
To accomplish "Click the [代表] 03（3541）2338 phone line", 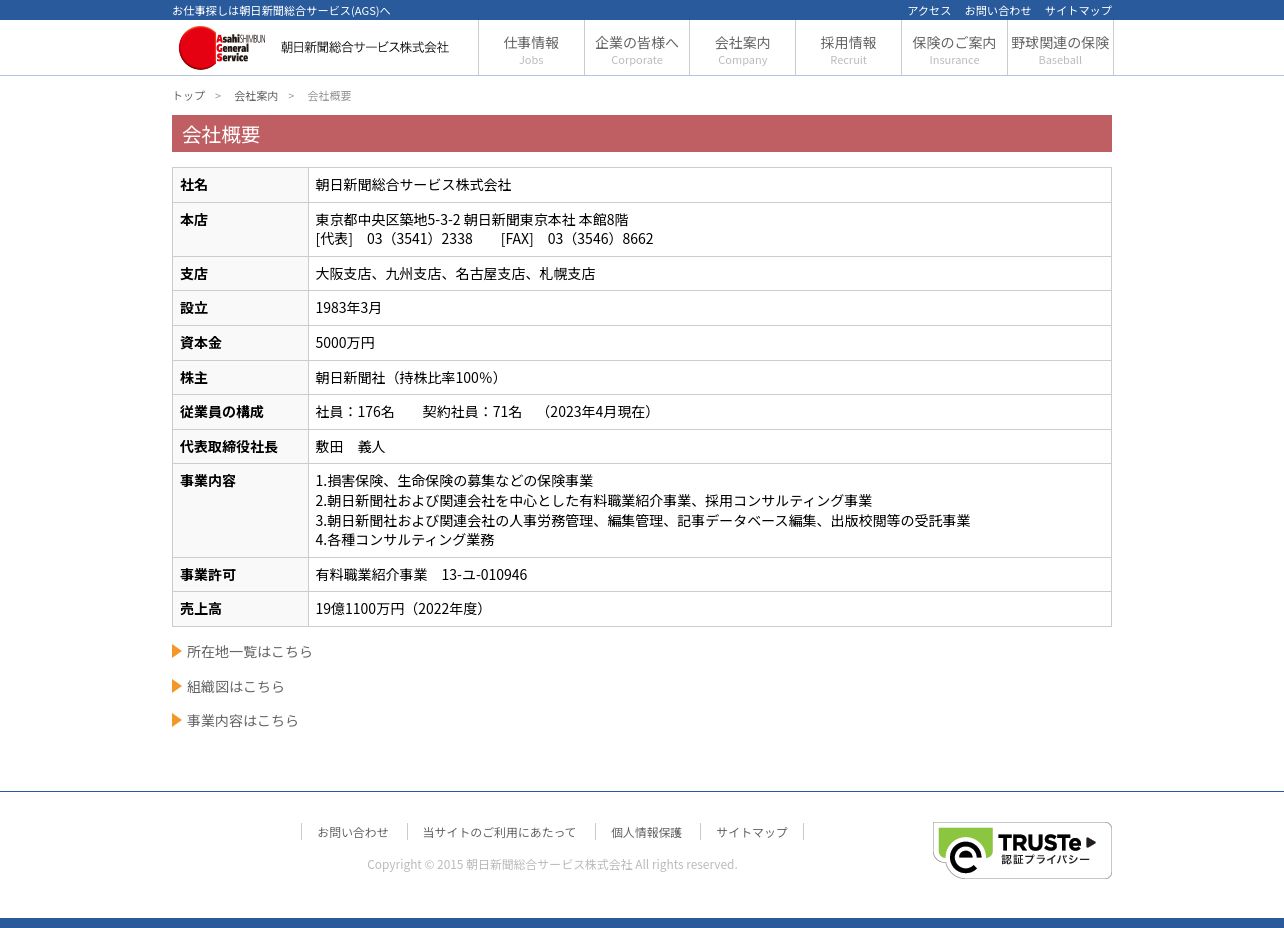I will (394, 239).
